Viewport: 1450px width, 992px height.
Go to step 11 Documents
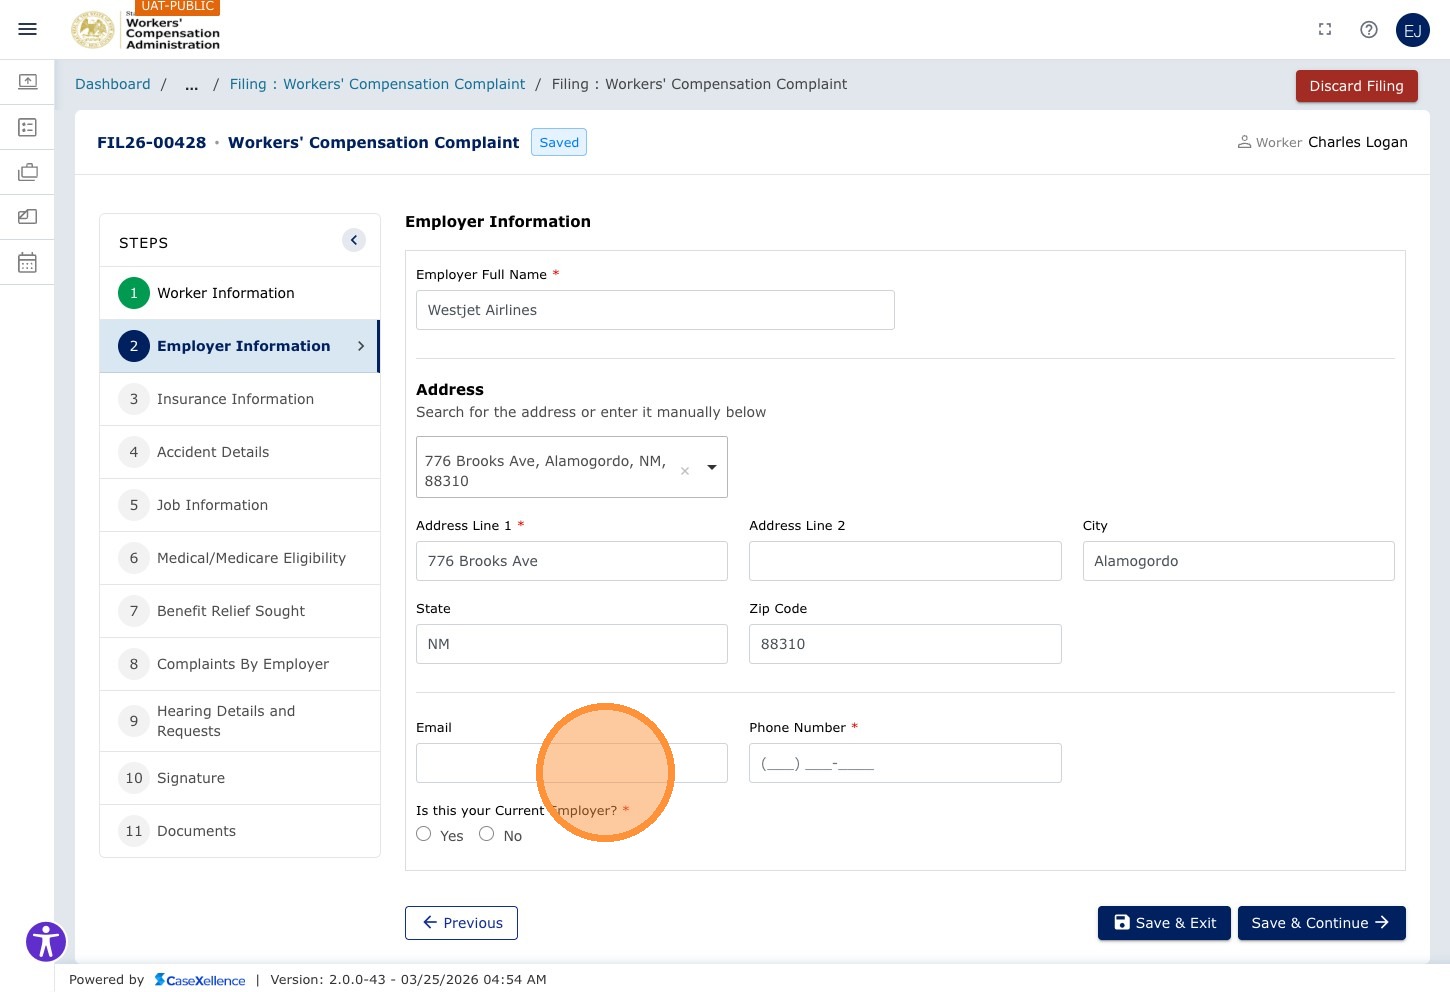tap(240, 831)
